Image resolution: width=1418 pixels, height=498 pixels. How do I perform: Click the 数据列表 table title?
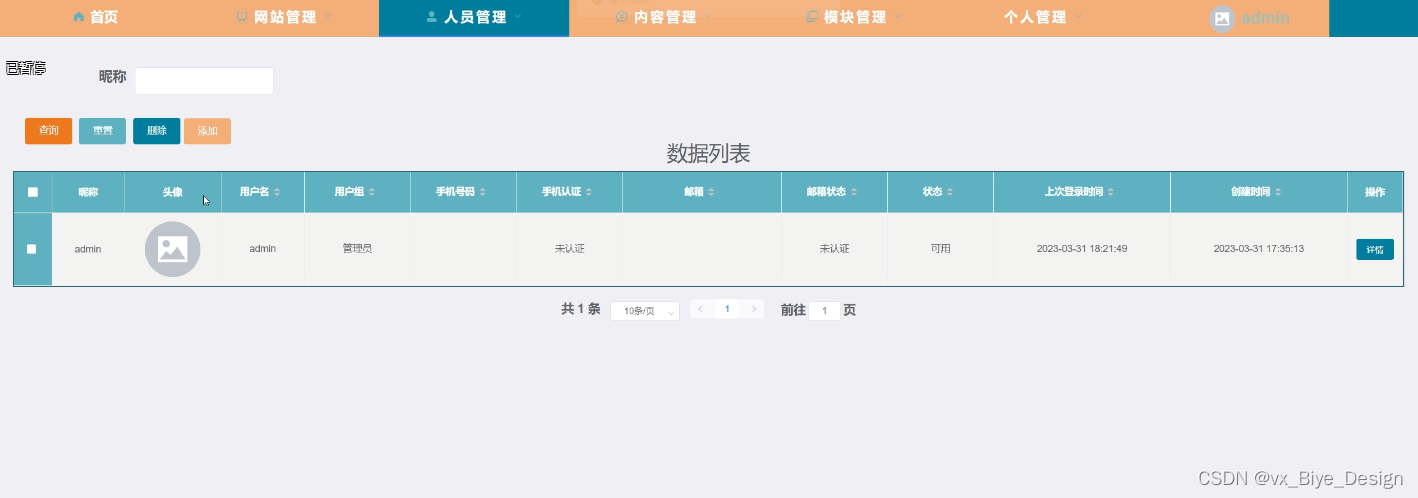(708, 154)
